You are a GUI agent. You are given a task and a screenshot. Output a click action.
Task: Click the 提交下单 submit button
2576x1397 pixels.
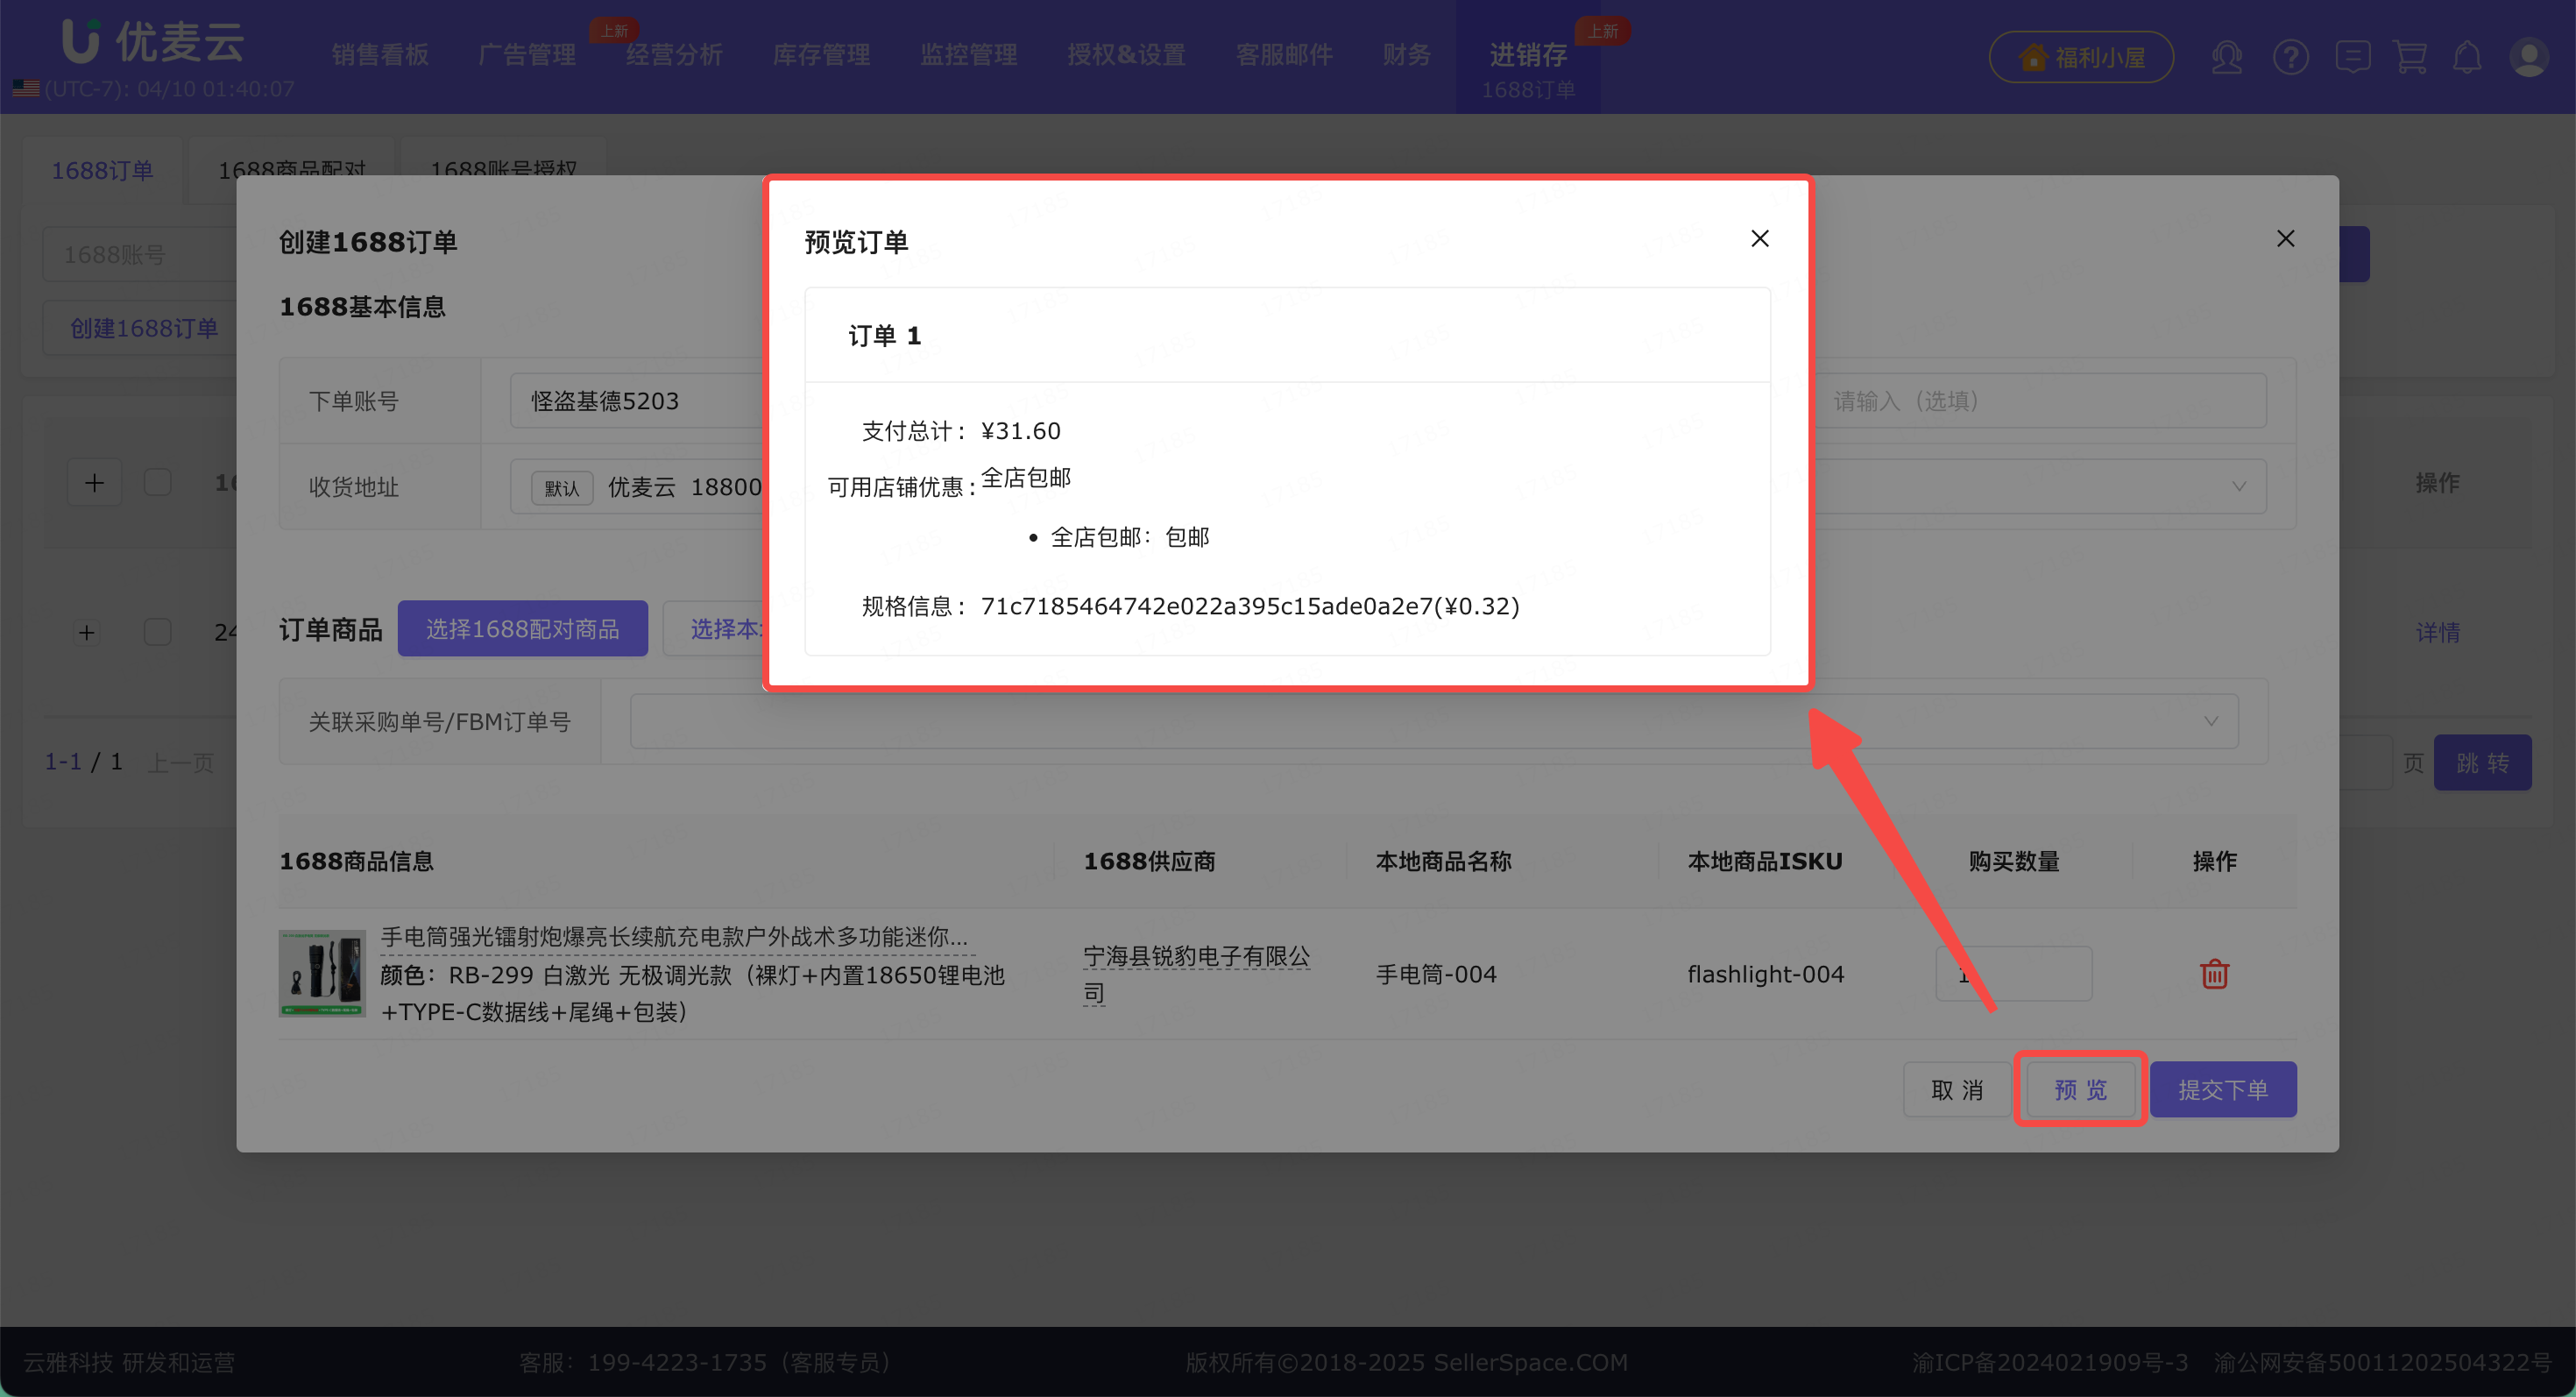pyautogui.click(x=2222, y=1089)
